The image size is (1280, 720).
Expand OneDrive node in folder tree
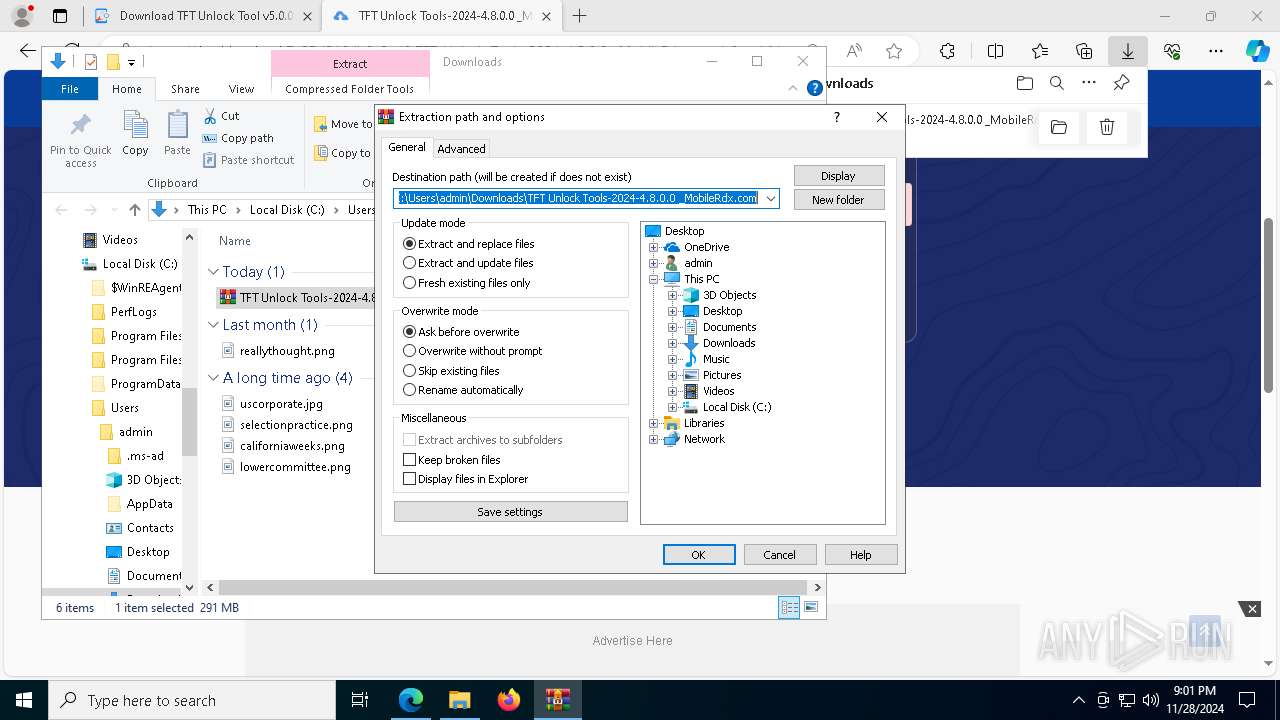654,247
